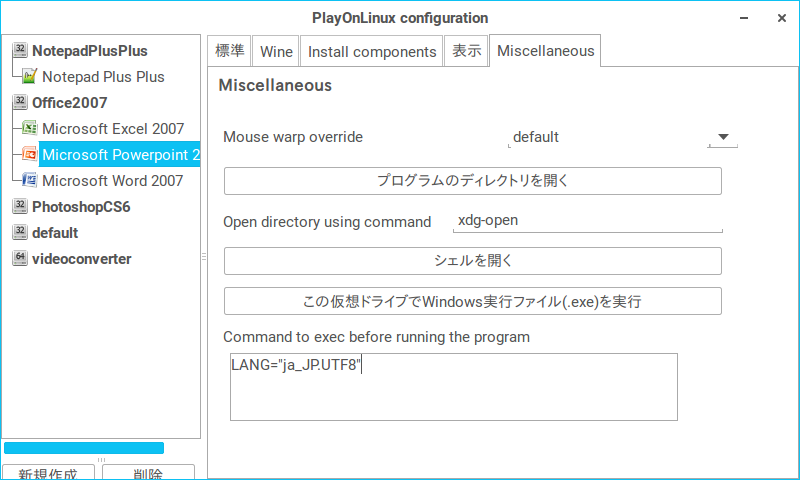The image size is (800, 480).
Task: Select NotepadPlusPlus in the drive tree
Action: click(x=90, y=51)
